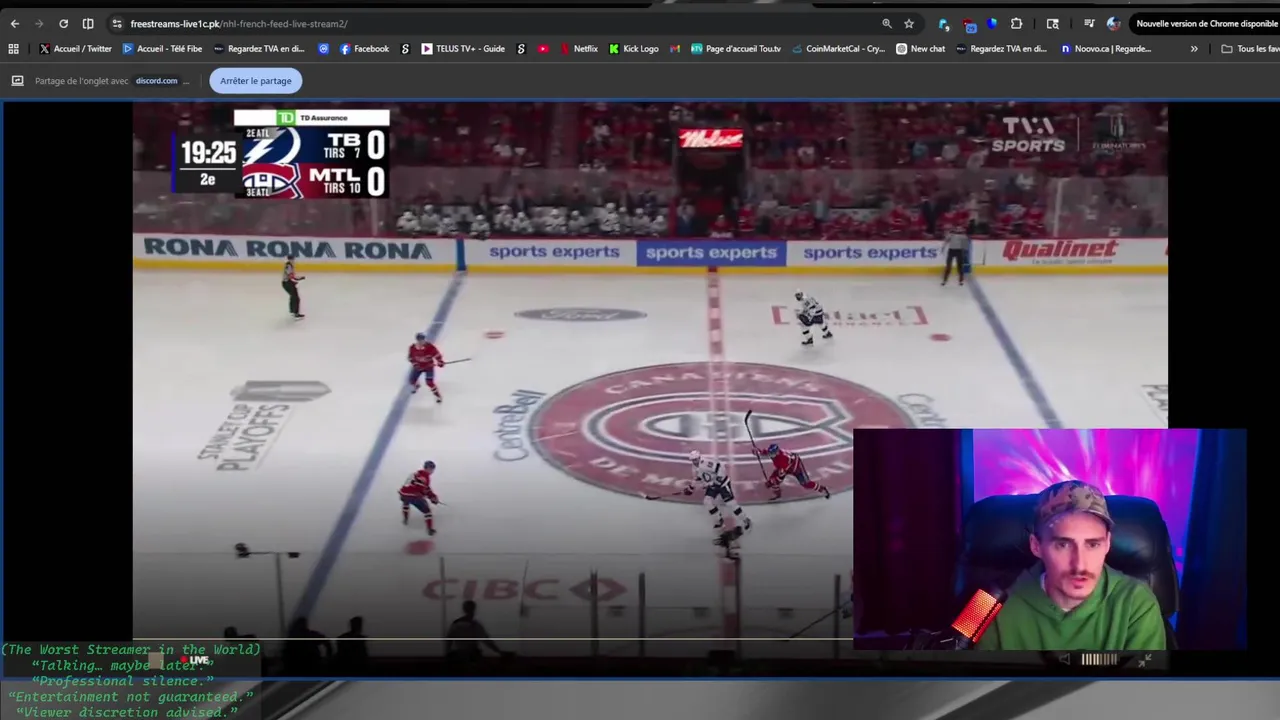Click the streamer webcam overlay
This screenshot has height=720, width=1280.
click(x=1050, y=540)
